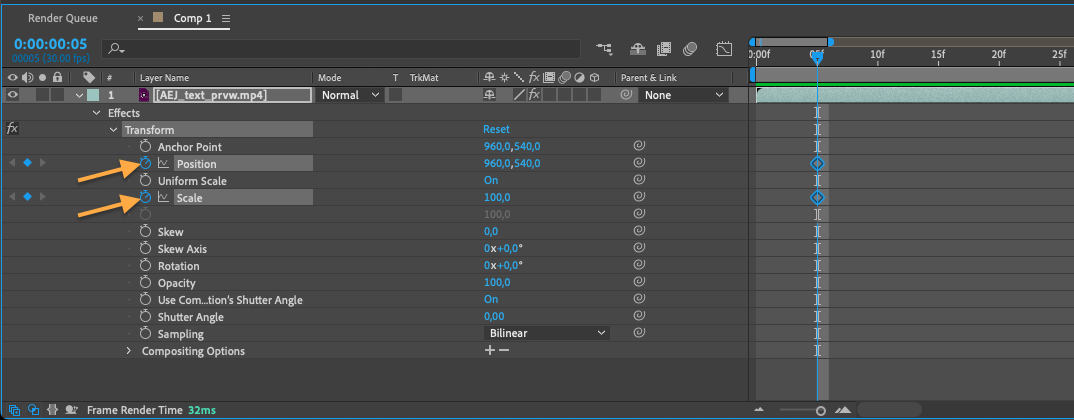Collapse the AEJ_text_prvw.mp4 layer twirl

(x=79, y=95)
